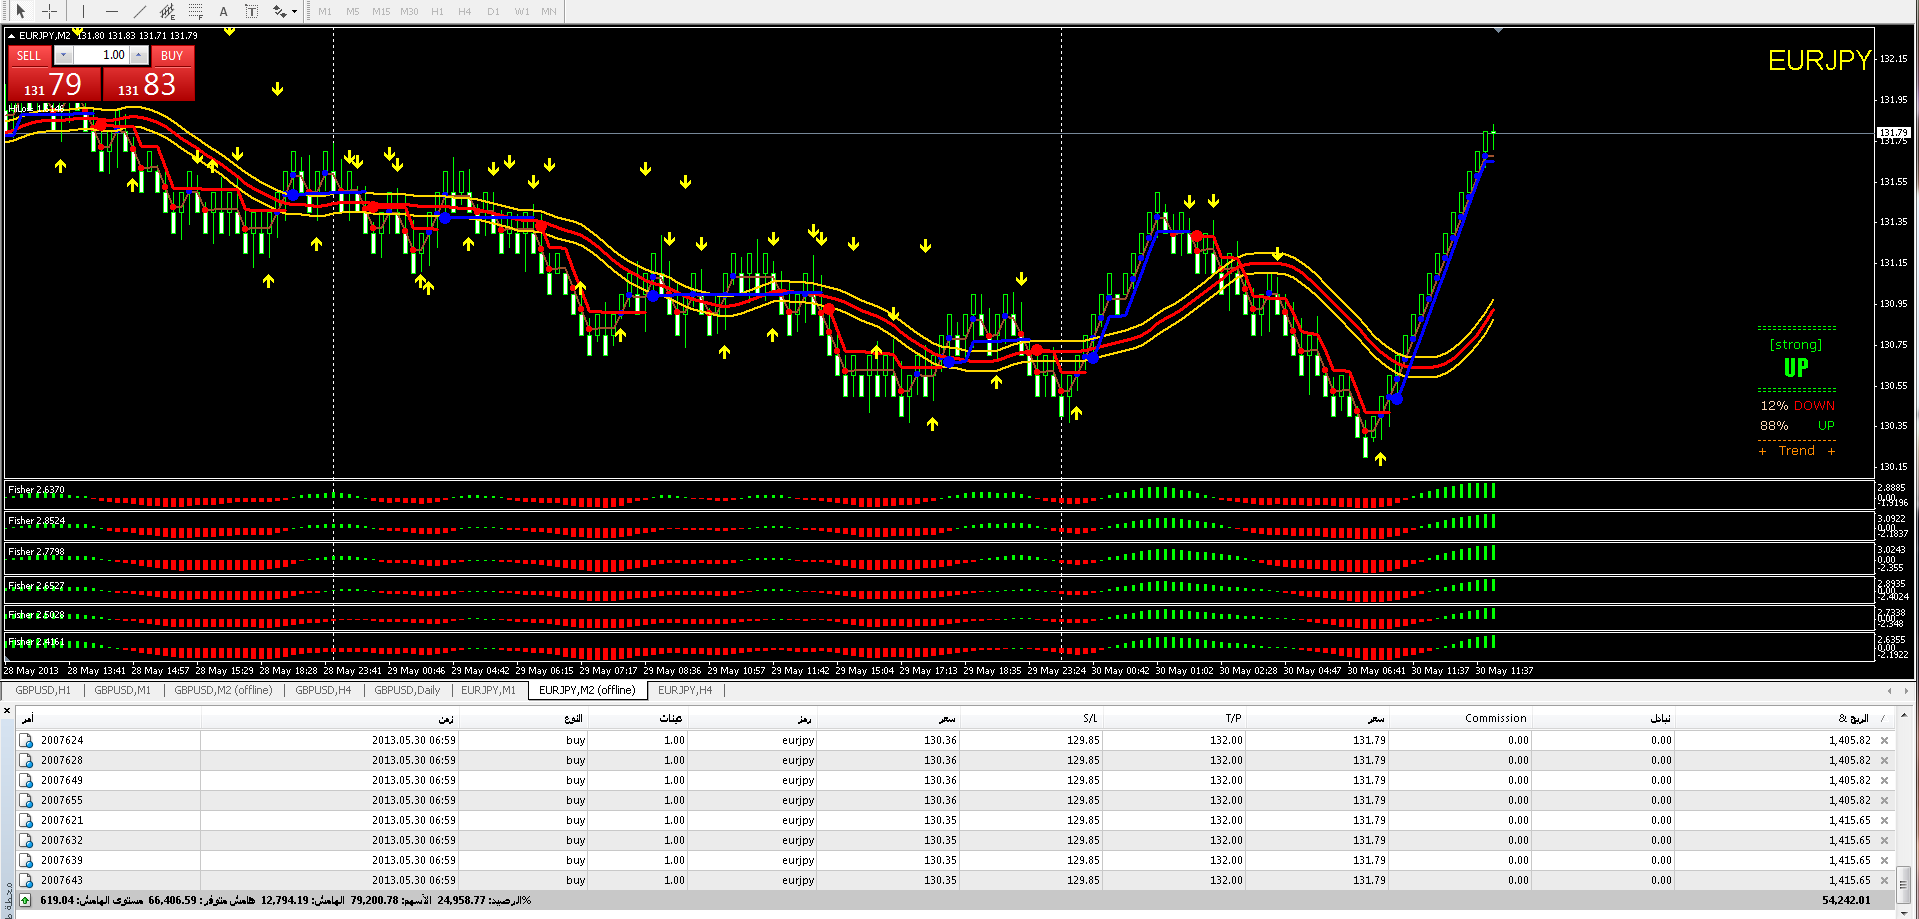The width and height of the screenshot is (1919, 919).
Task: Click total profit 54,242.01 value
Action: 1846,900
